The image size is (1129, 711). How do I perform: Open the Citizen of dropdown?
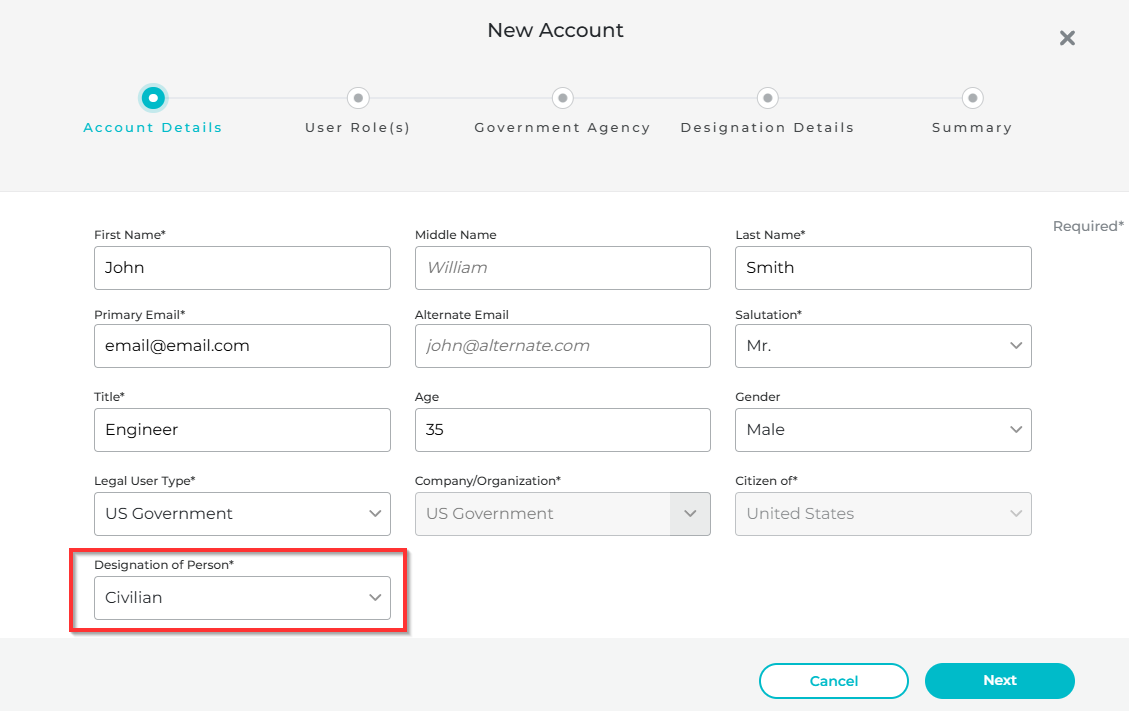click(882, 514)
